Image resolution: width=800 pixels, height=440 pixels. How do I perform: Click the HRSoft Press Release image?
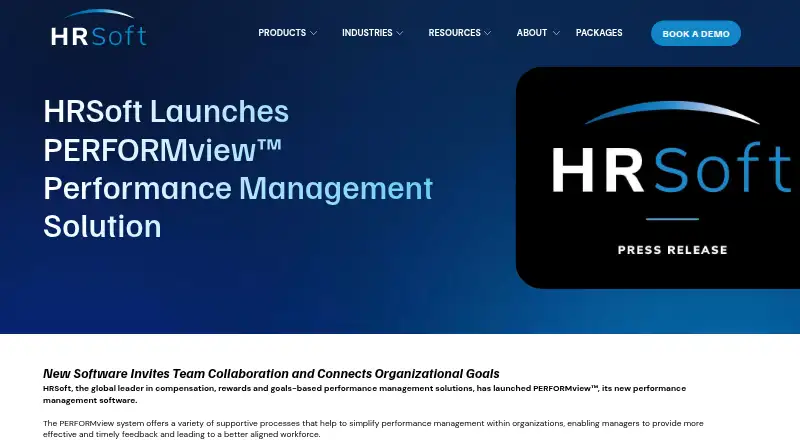pos(658,178)
